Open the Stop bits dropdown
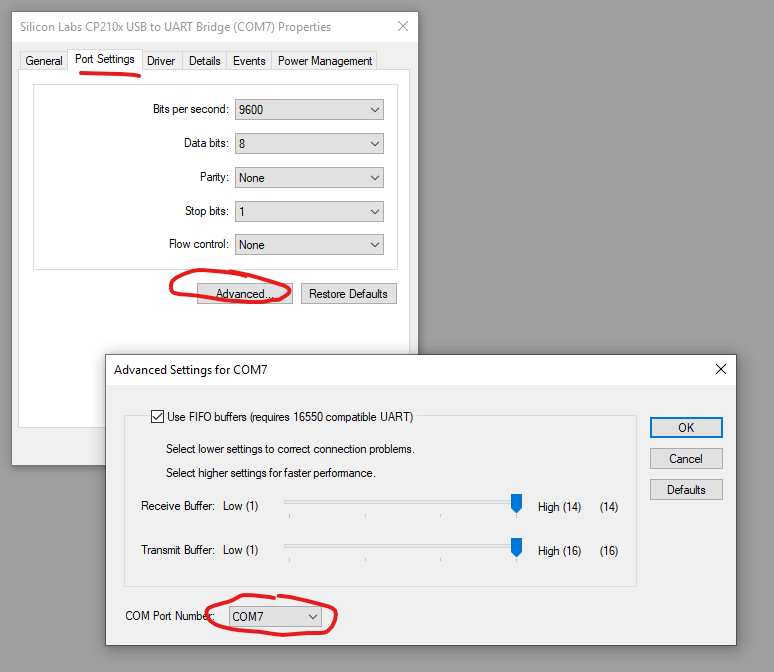 point(309,212)
